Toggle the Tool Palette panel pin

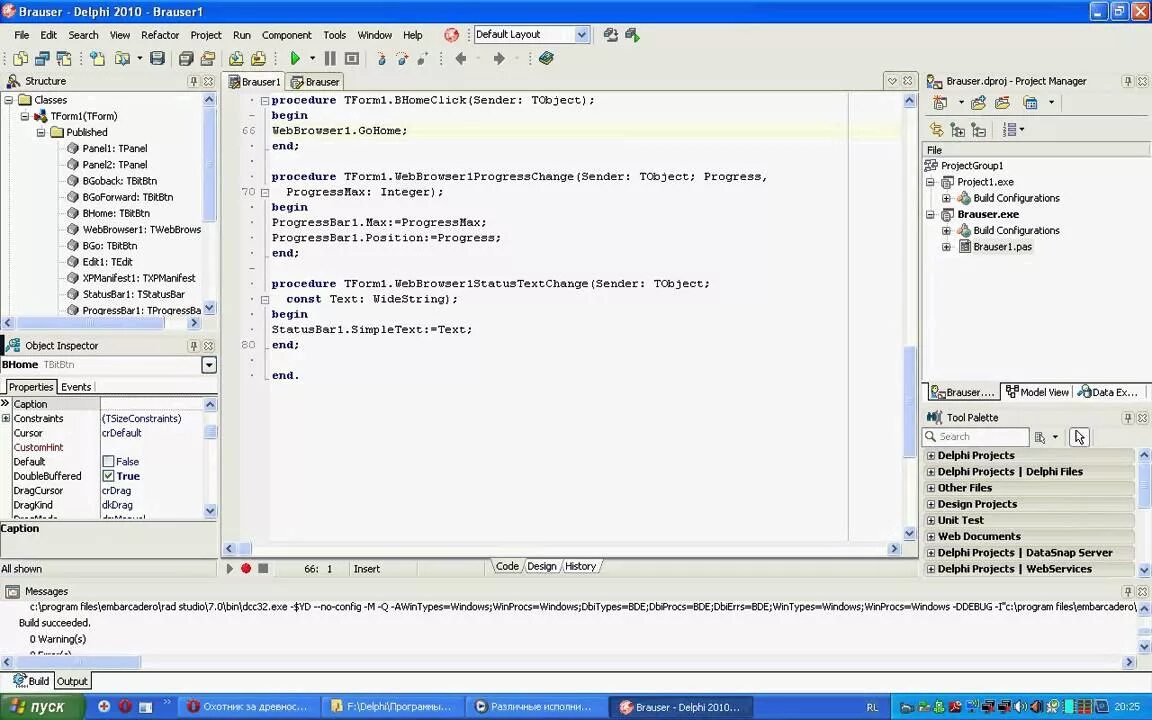pos(1128,417)
